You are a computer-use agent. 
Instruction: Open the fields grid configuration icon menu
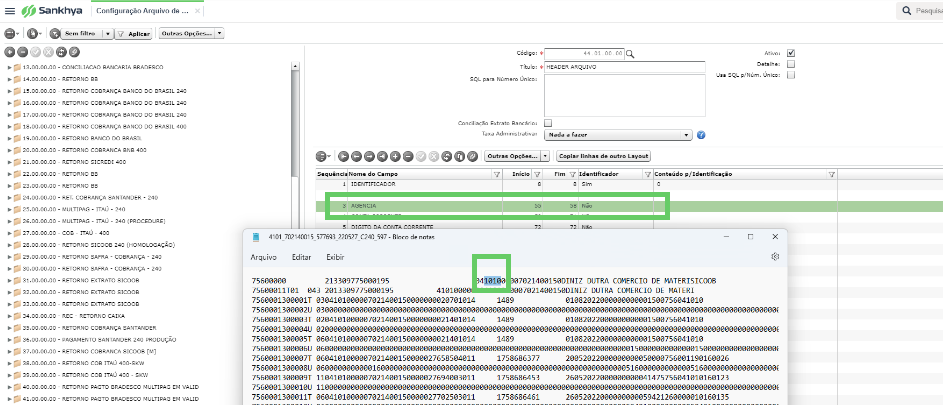click(324, 156)
